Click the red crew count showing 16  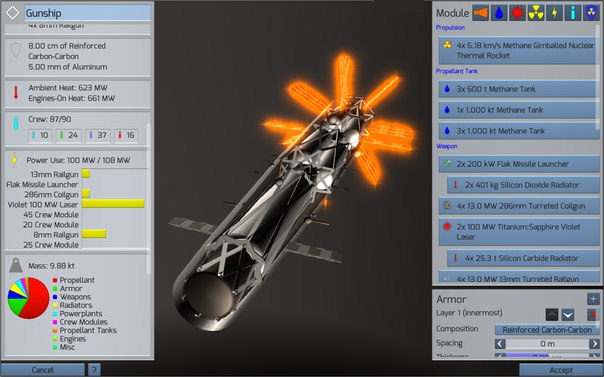pos(126,135)
